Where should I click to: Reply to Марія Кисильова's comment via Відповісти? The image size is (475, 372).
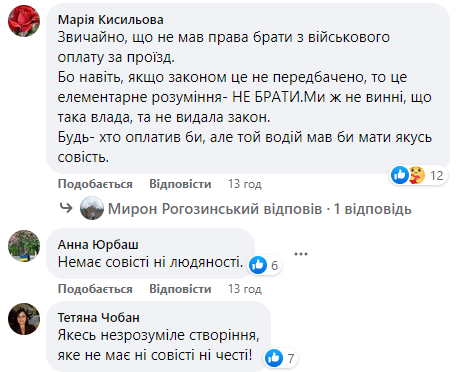[x=180, y=184]
